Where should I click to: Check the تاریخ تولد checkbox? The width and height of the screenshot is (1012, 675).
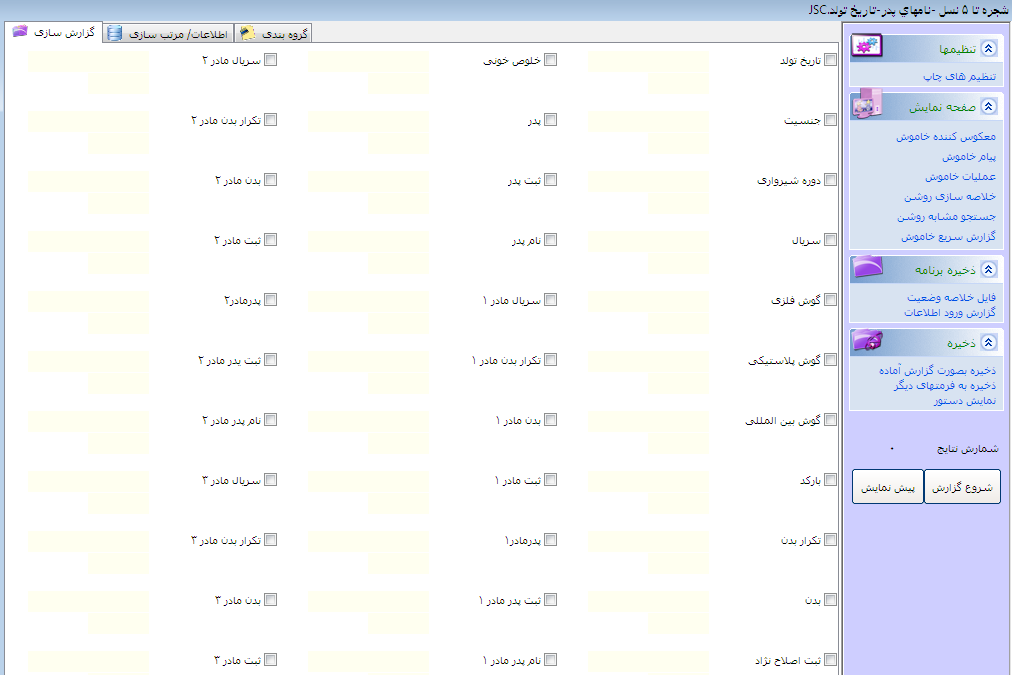click(x=831, y=59)
